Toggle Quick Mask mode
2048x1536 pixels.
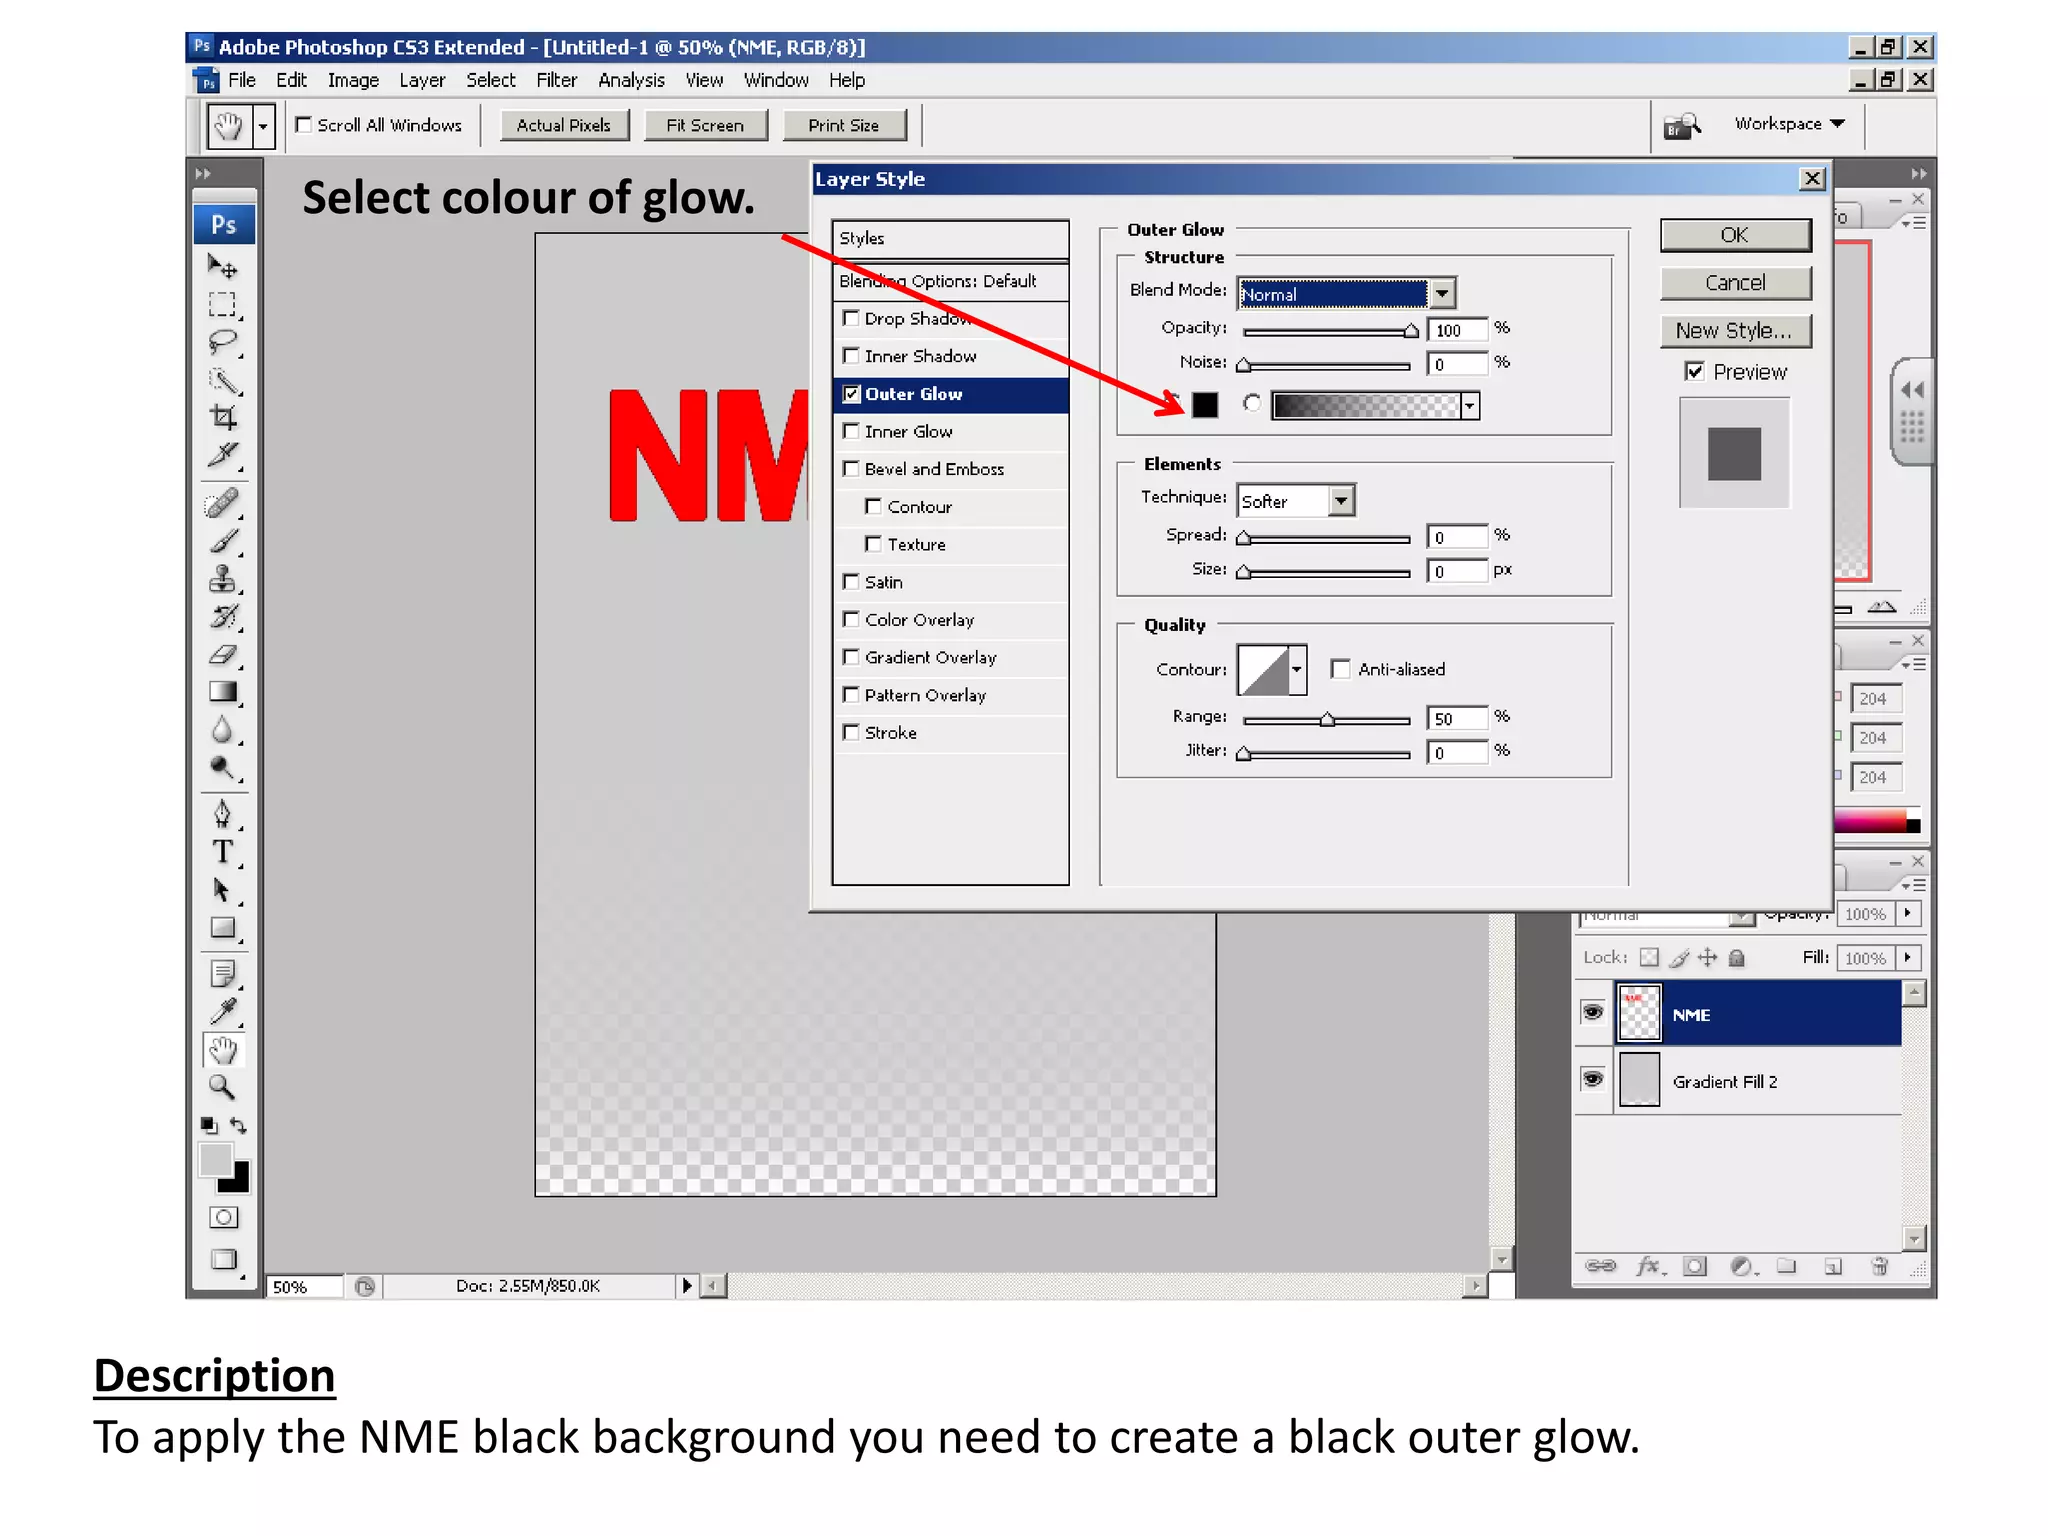(x=224, y=1217)
